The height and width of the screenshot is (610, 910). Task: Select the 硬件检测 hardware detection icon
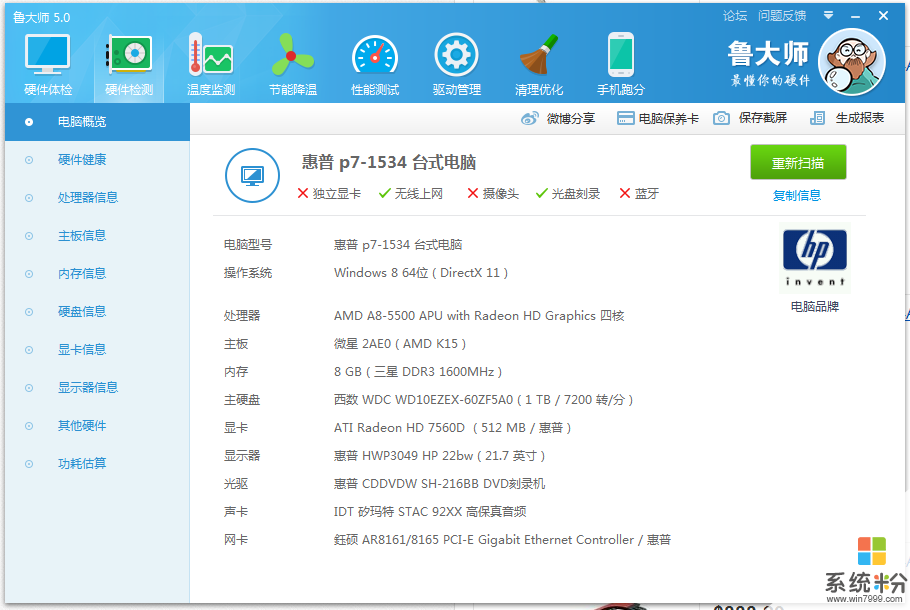pyautogui.click(x=129, y=64)
